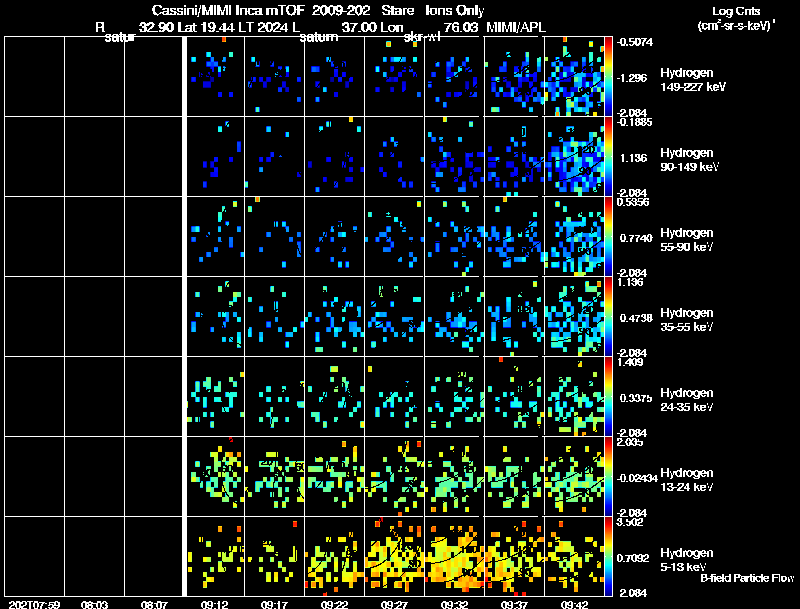
Task: Click the '09:17' time axis label
Action: [x=274, y=604]
